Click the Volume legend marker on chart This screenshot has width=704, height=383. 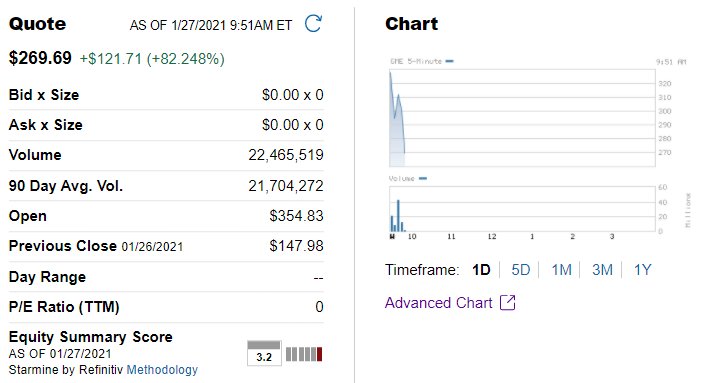click(x=422, y=178)
